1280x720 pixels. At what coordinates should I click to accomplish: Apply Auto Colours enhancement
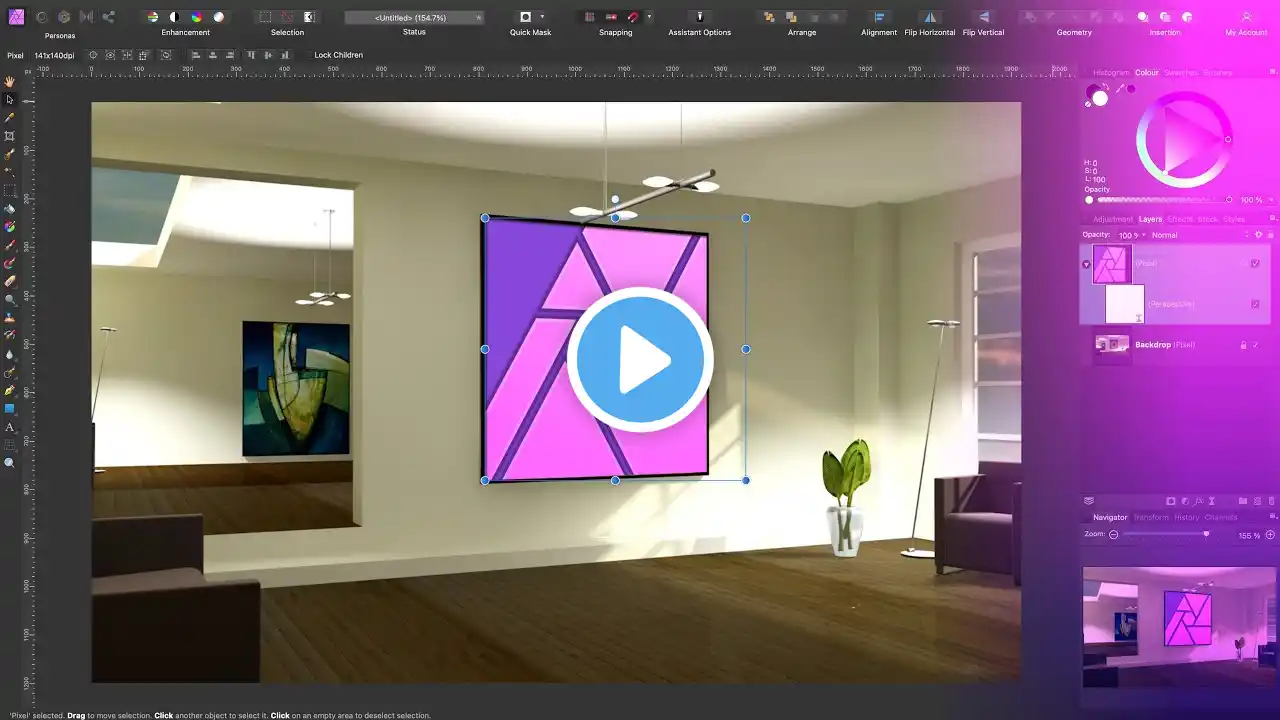pos(196,17)
